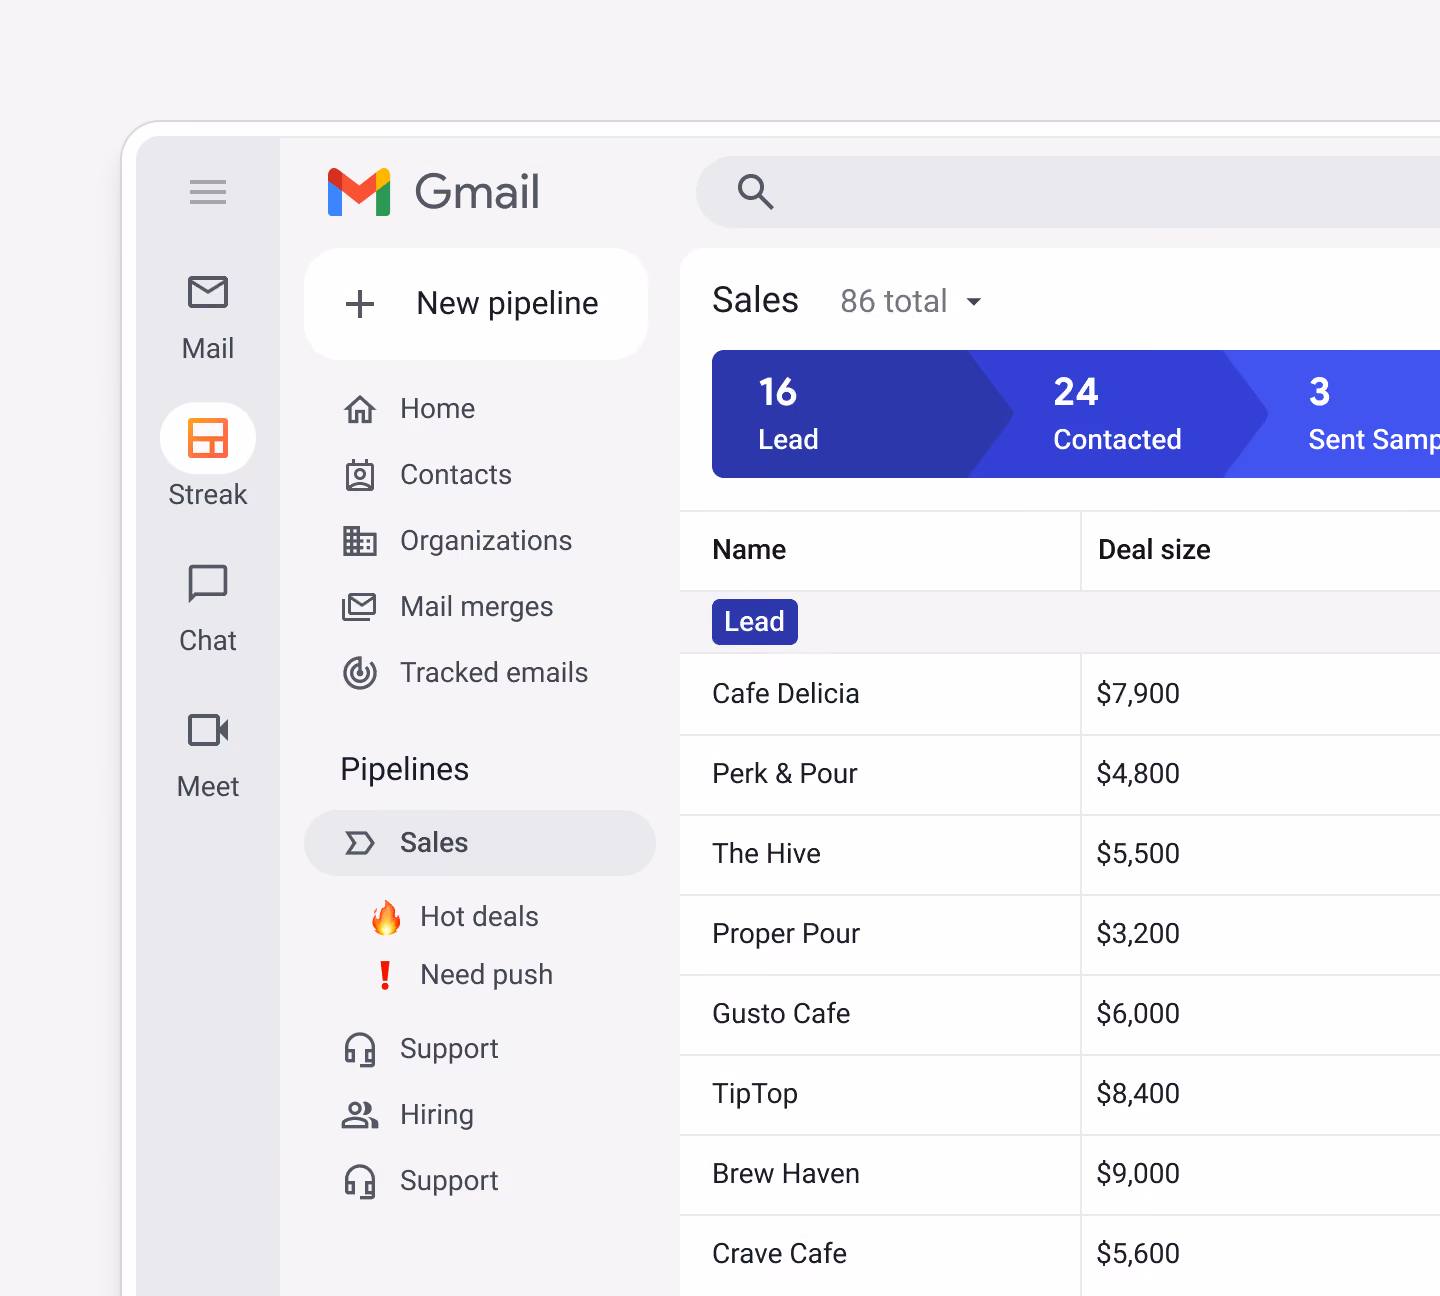The width and height of the screenshot is (1440, 1296).
Task: Click the Contacts badge icon
Action: 360,475
